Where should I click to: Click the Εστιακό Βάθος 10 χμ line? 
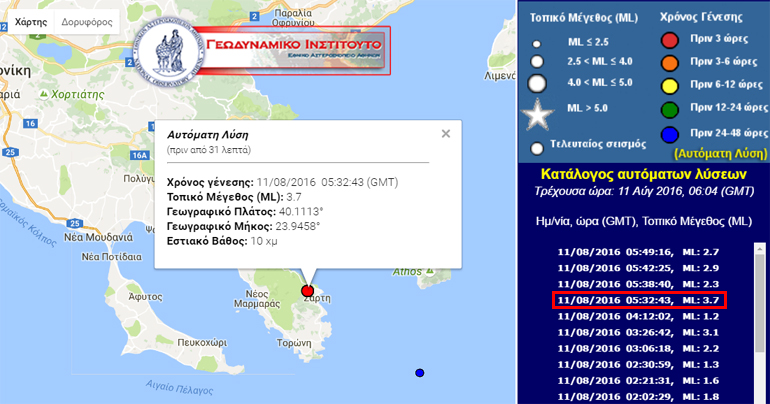[222, 241]
